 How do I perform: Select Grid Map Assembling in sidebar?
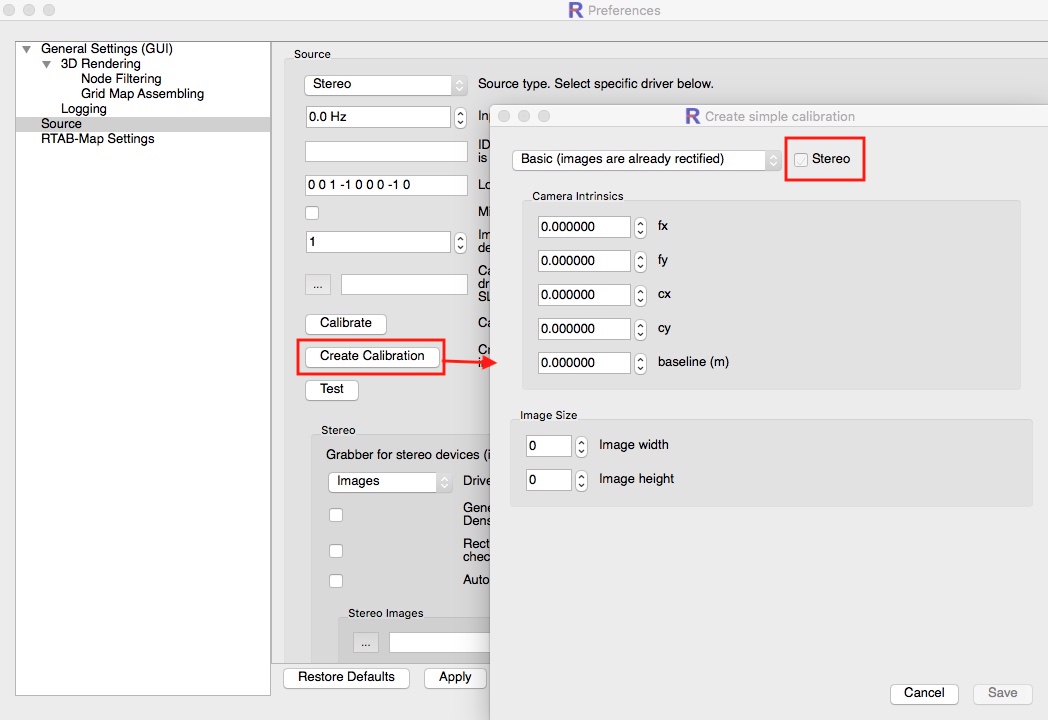pos(142,94)
